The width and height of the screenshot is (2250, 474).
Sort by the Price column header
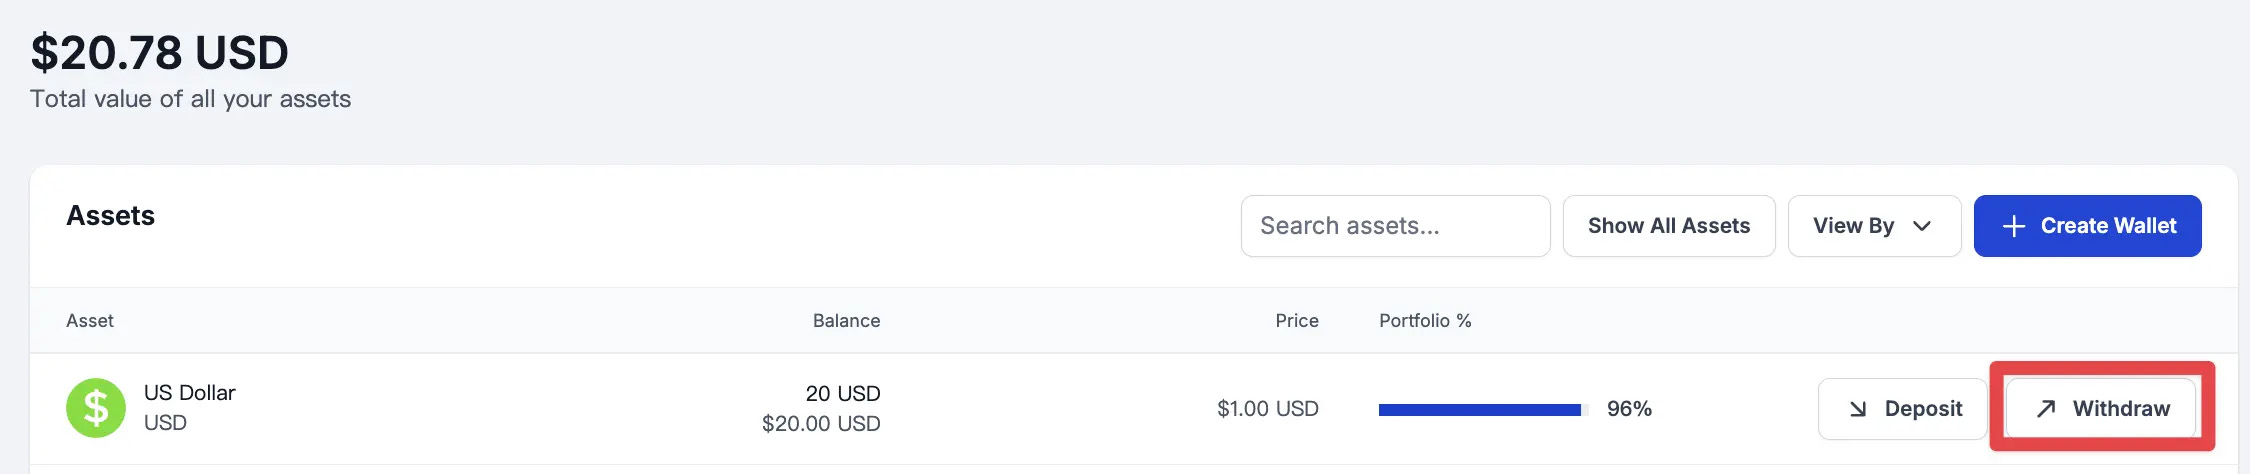pos(1296,321)
